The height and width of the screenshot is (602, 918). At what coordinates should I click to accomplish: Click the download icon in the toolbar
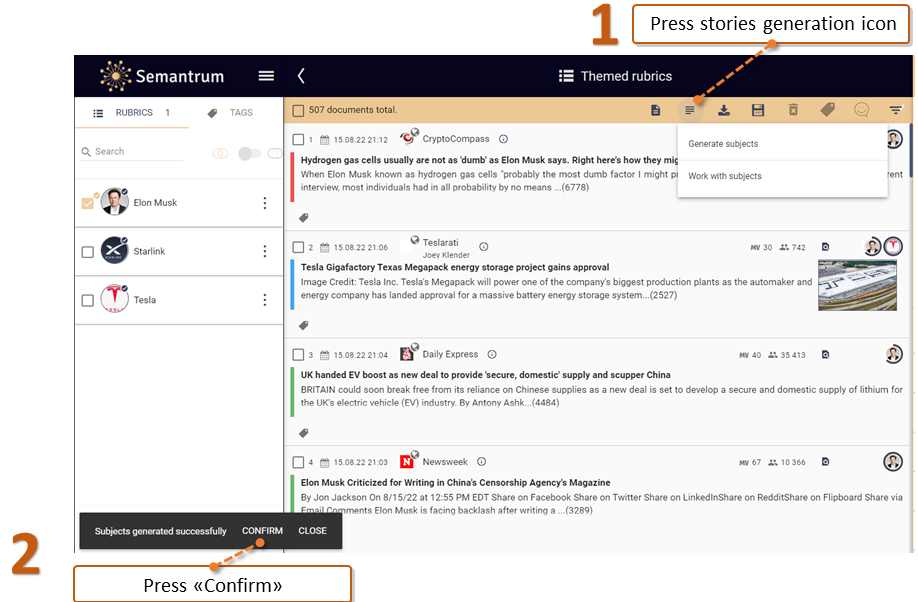click(724, 110)
